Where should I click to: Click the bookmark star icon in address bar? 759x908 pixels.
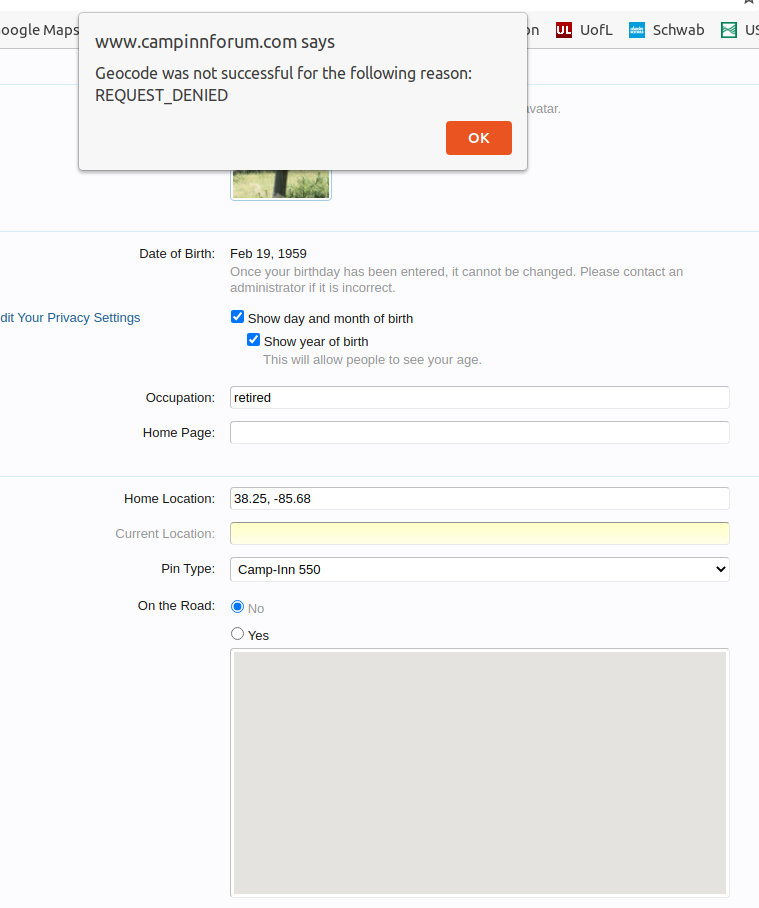pos(749,2)
